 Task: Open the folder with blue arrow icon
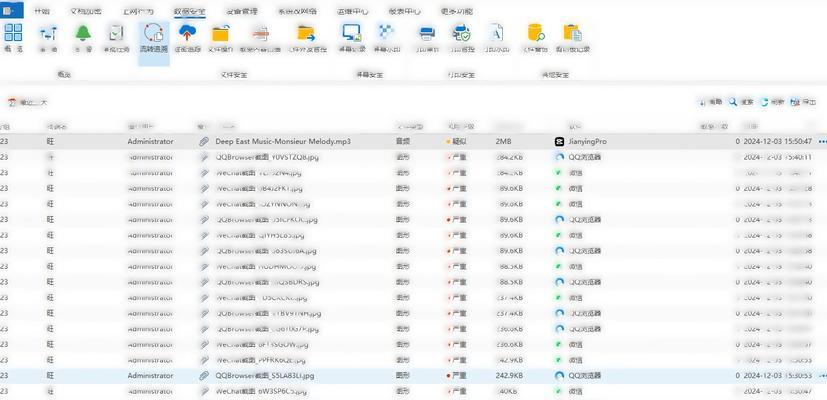pyautogui.click(x=306, y=34)
